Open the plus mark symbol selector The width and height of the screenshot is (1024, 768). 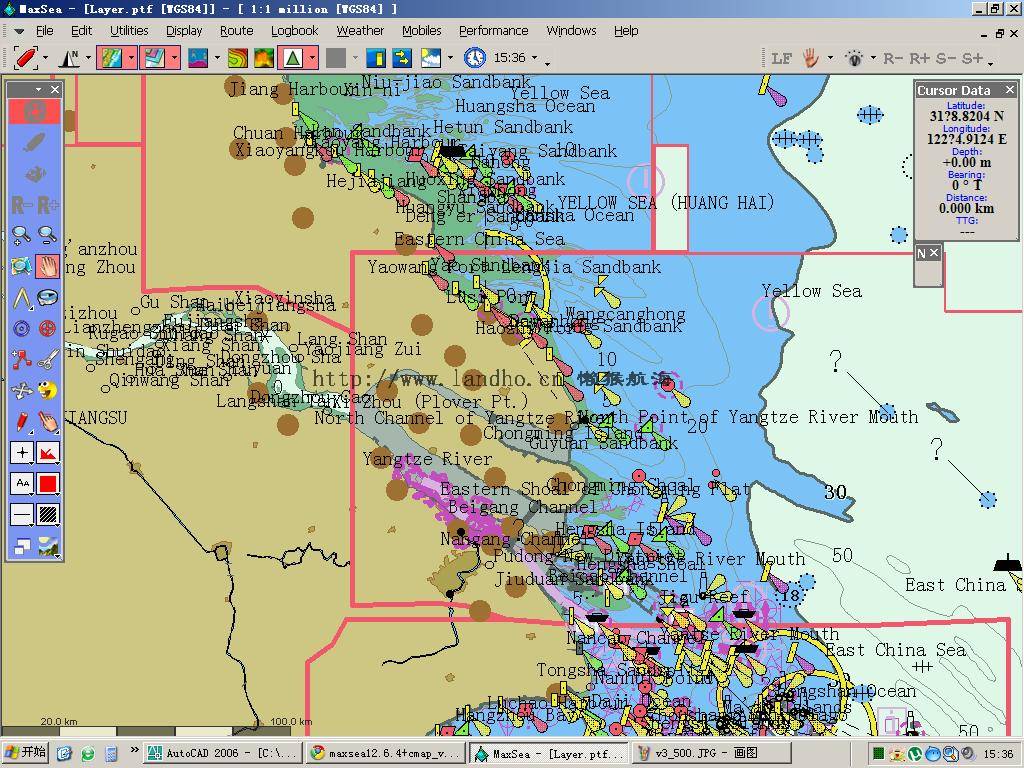[22, 452]
